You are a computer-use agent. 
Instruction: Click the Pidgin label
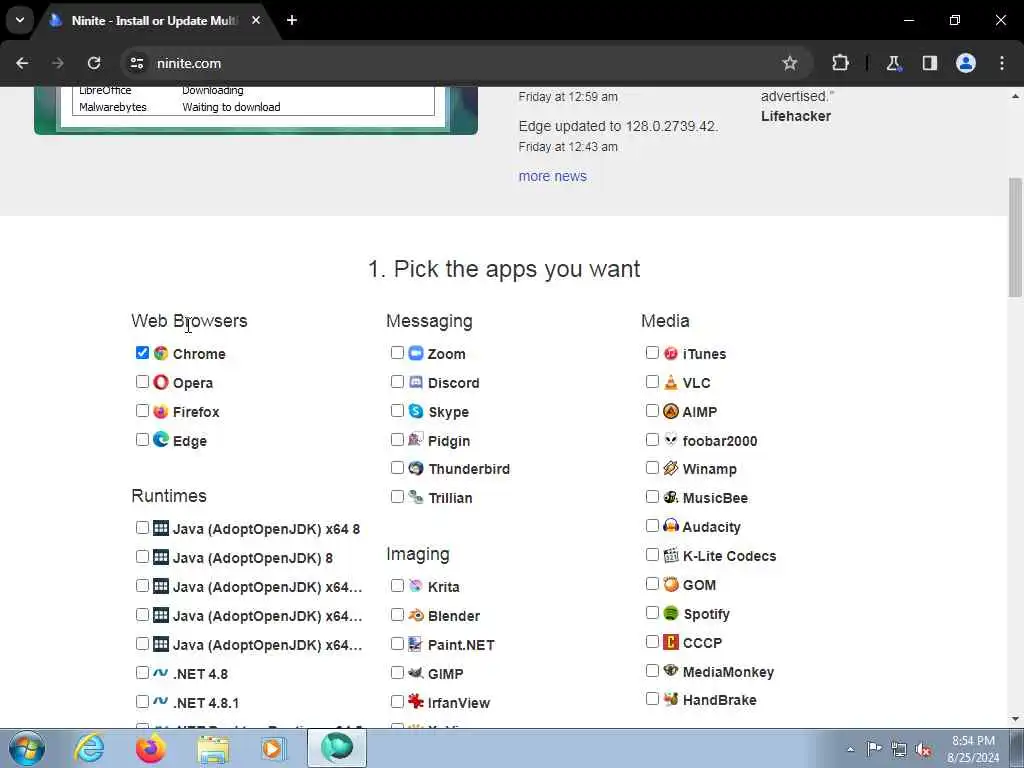click(x=449, y=441)
